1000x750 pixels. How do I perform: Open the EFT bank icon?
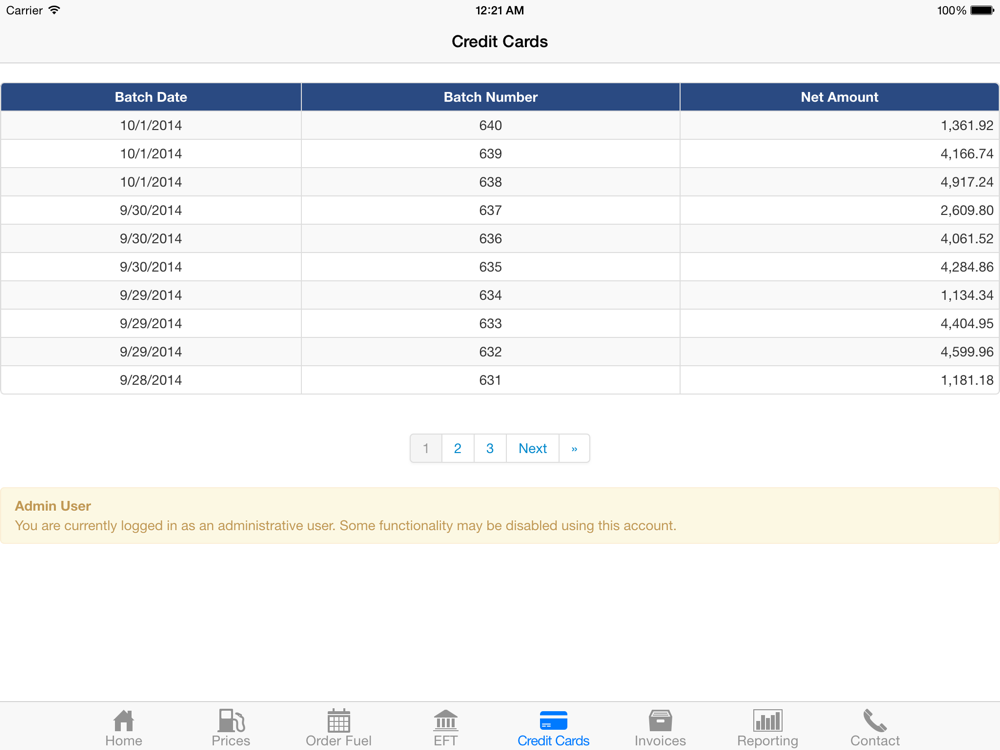coord(445,721)
